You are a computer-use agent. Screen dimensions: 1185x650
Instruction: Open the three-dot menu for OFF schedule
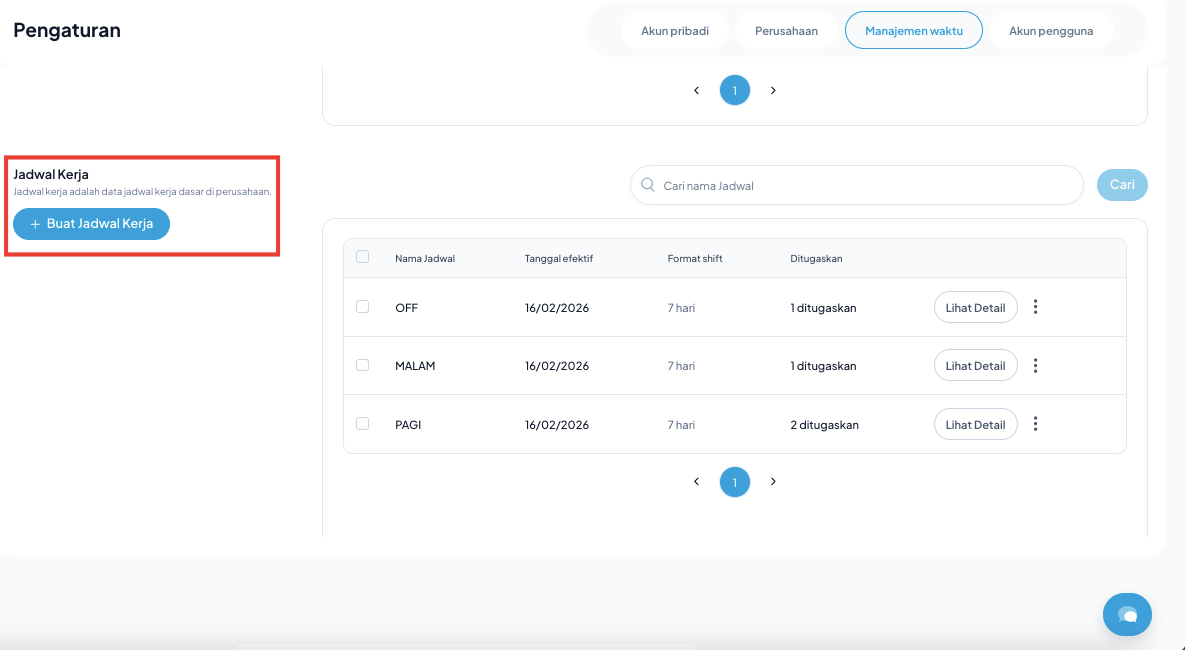pos(1035,307)
